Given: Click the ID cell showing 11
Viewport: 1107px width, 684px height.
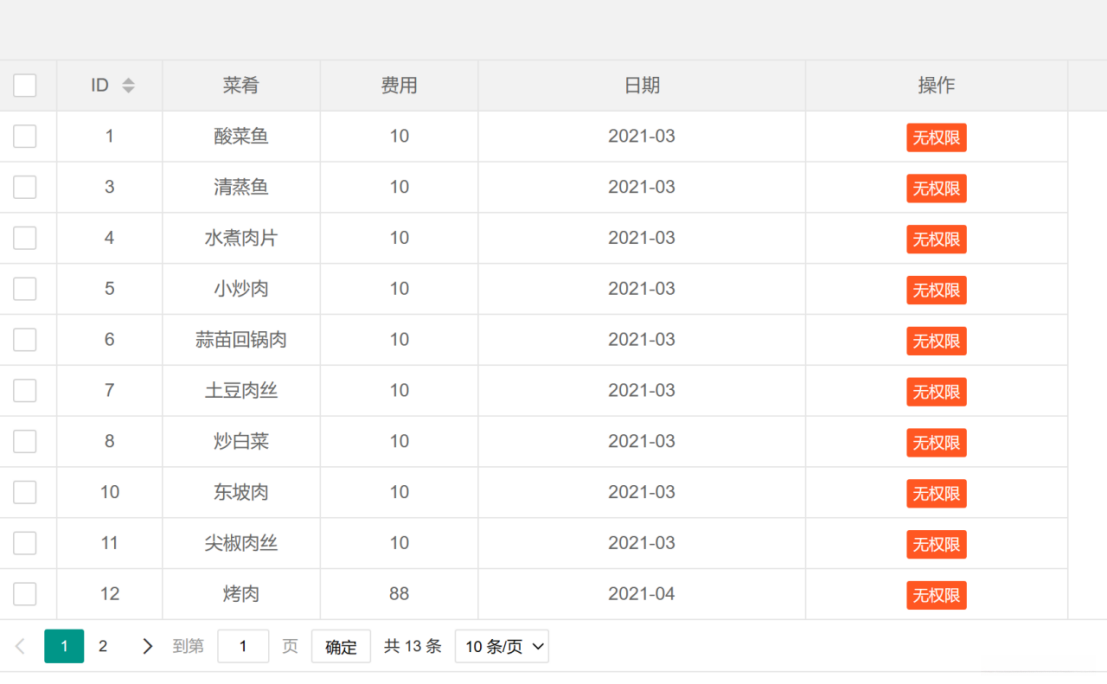Looking at the screenshot, I should click(x=109, y=543).
